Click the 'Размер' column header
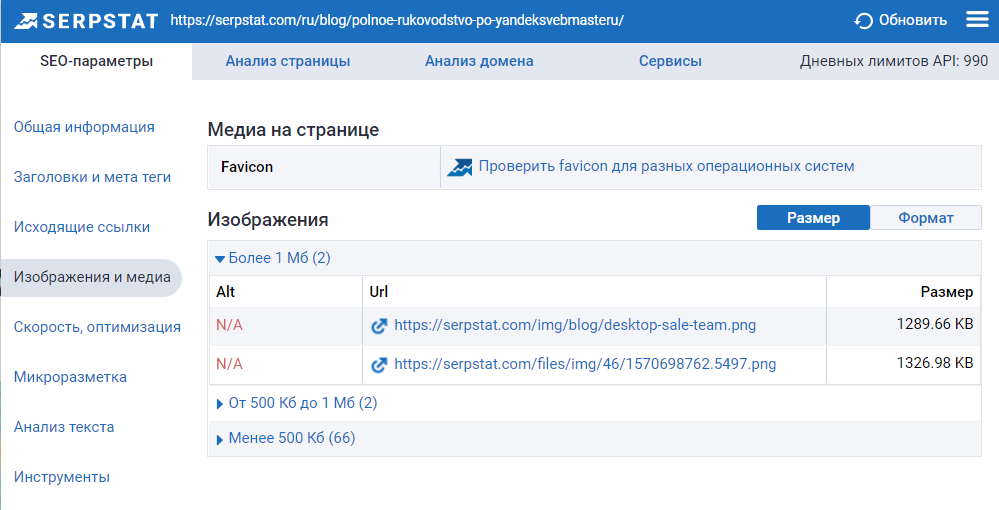Screen dimensions: 999x510 (947, 292)
